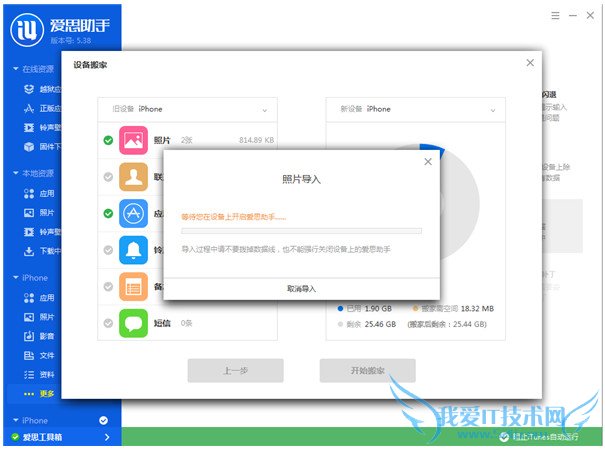Open 应用 under local resources sidebar
Viewport: 605px width, 449px height.
point(39,193)
